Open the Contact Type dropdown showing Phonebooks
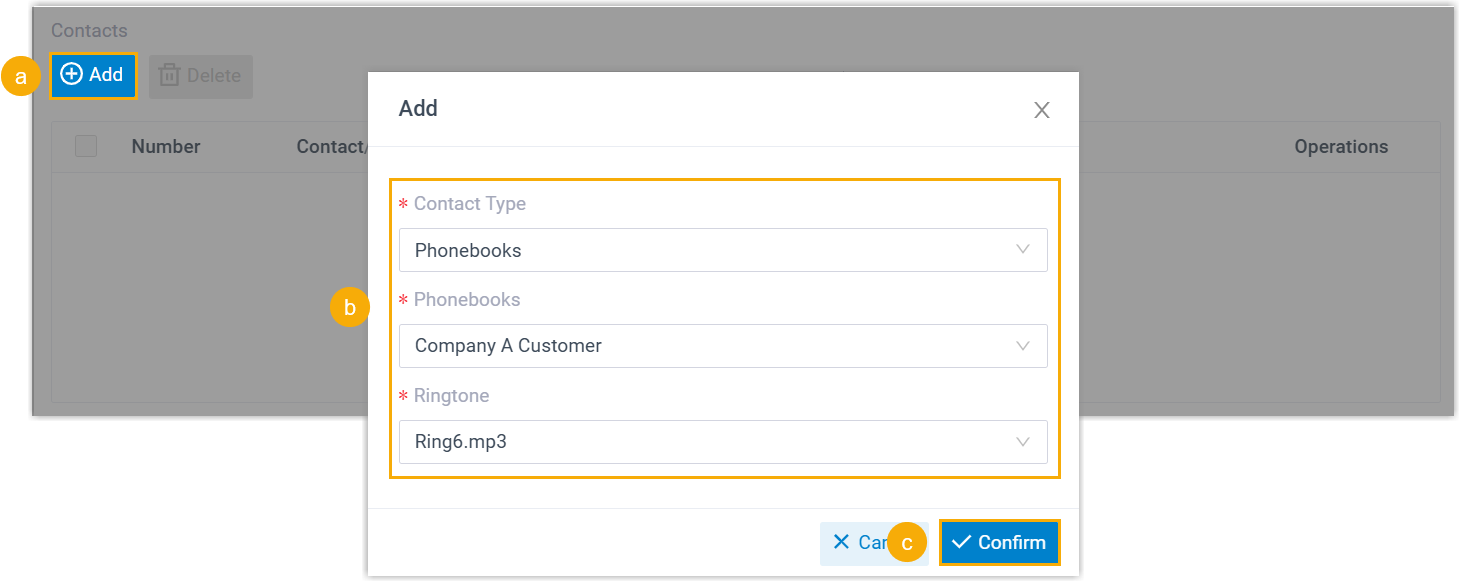The width and height of the screenshot is (1460, 582). coord(722,250)
